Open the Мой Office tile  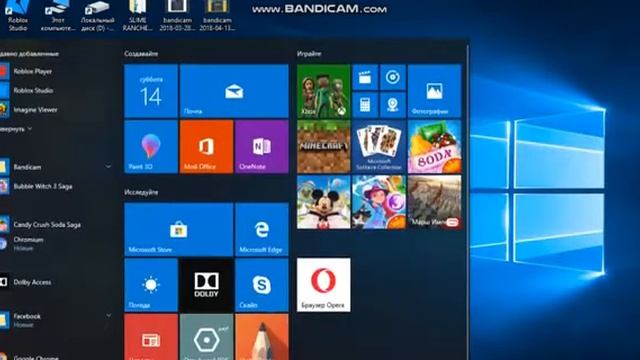(207, 147)
